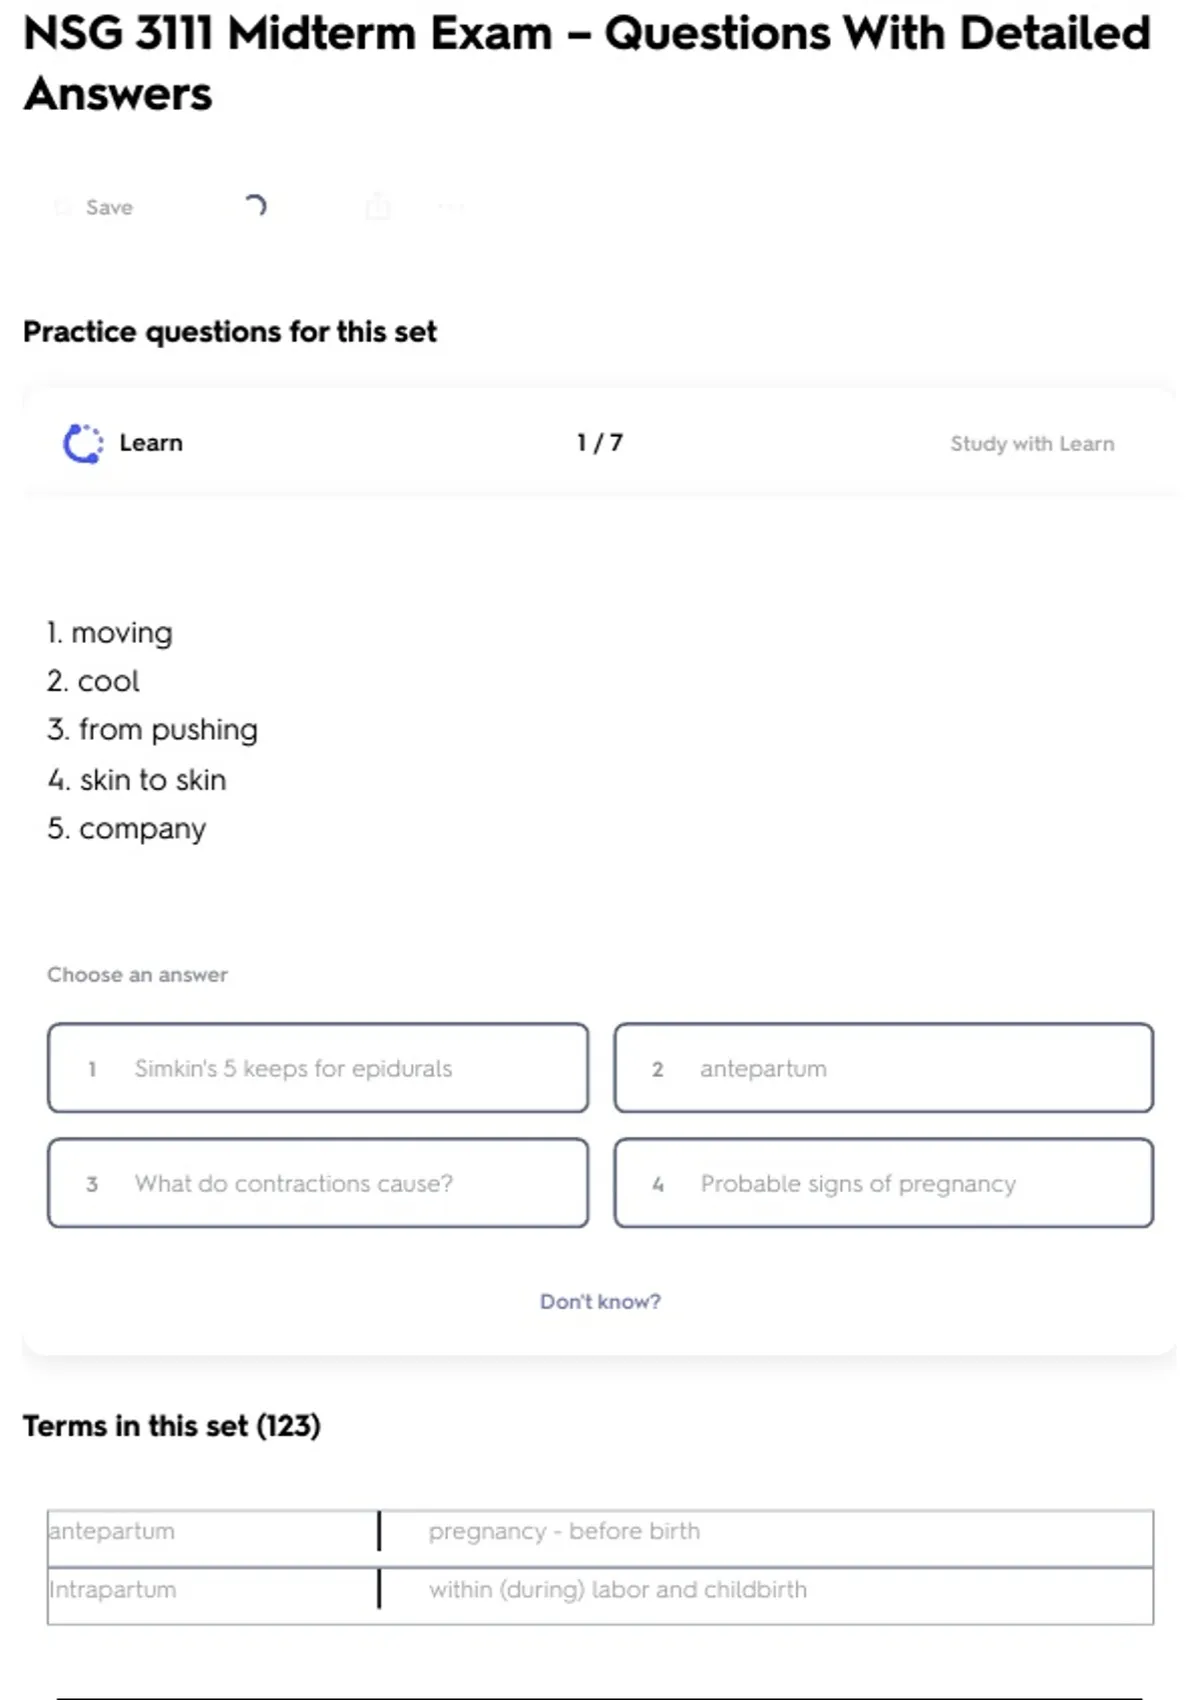This screenshot has width=1200, height=1700.
Task: Click definition 'within (during) labor and childbirth'
Action: 617,1589
